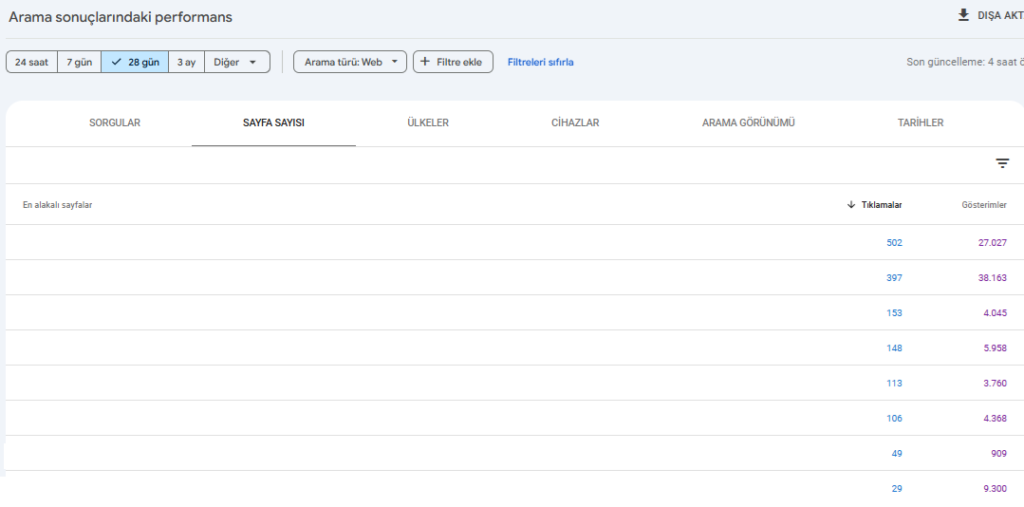Click the Filtreleri sıfırla link
This screenshot has width=1024, height=507.
tap(541, 62)
